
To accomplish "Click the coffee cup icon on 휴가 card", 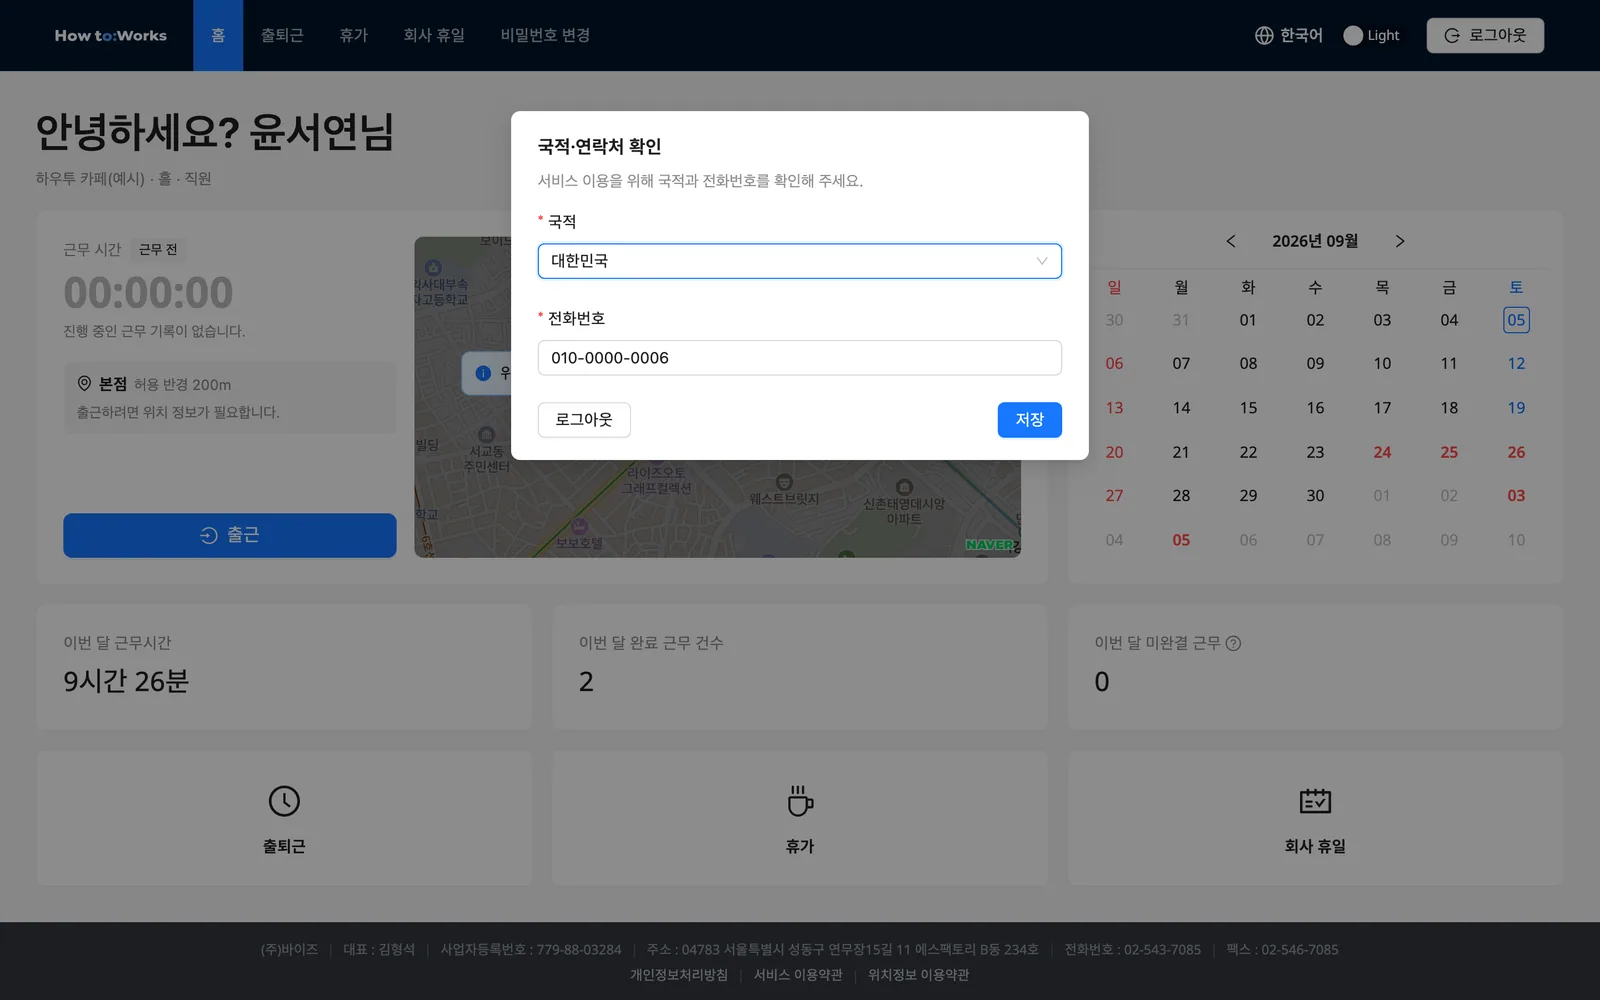I will pyautogui.click(x=800, y=801).
